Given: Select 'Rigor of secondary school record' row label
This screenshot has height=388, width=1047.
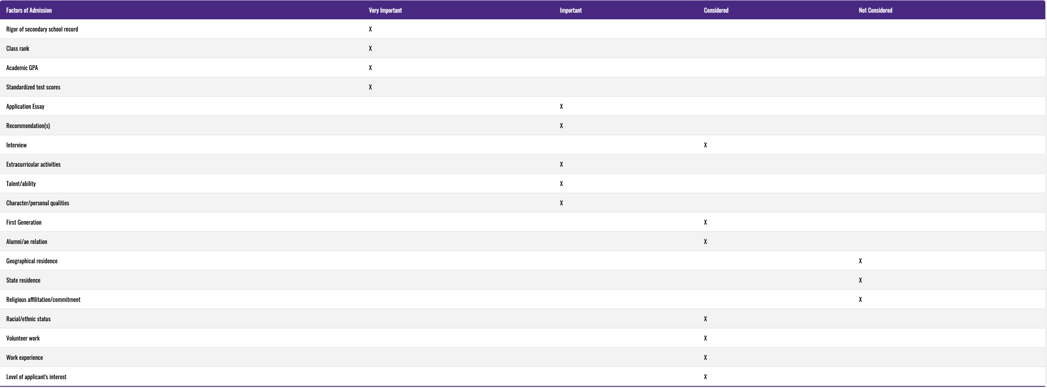Looking at the screenshot, I should pos(42,29).
